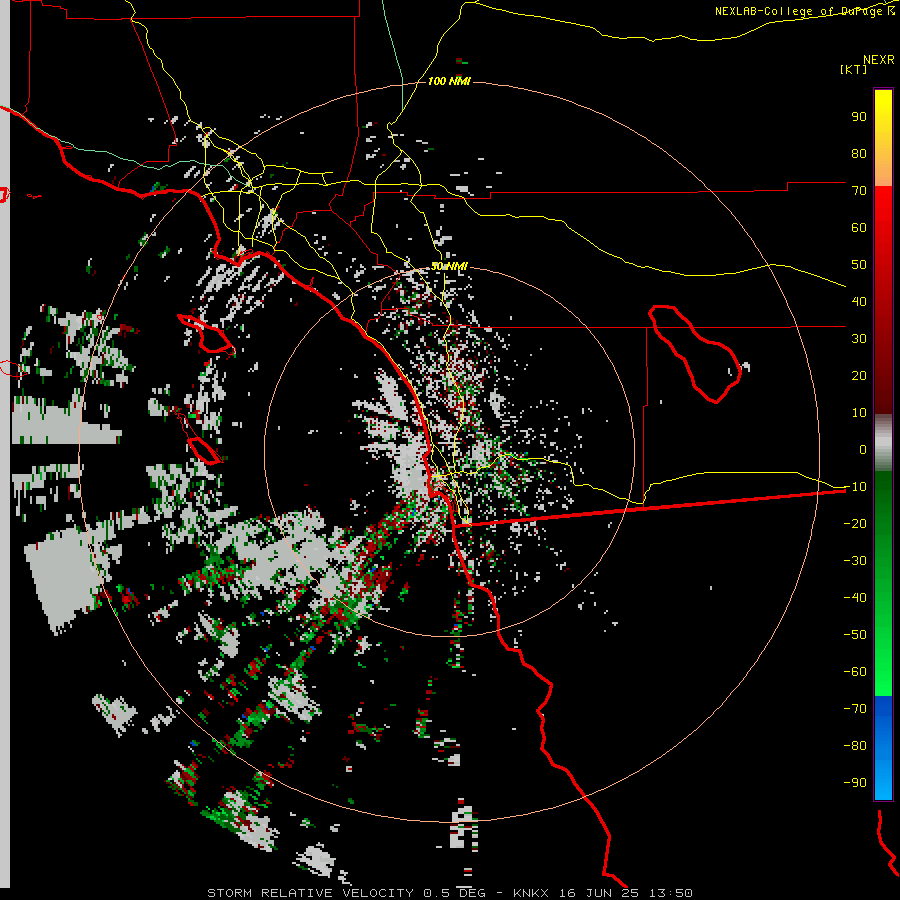
Task: Click the 10 value on velocity legend
Action: 859,413
